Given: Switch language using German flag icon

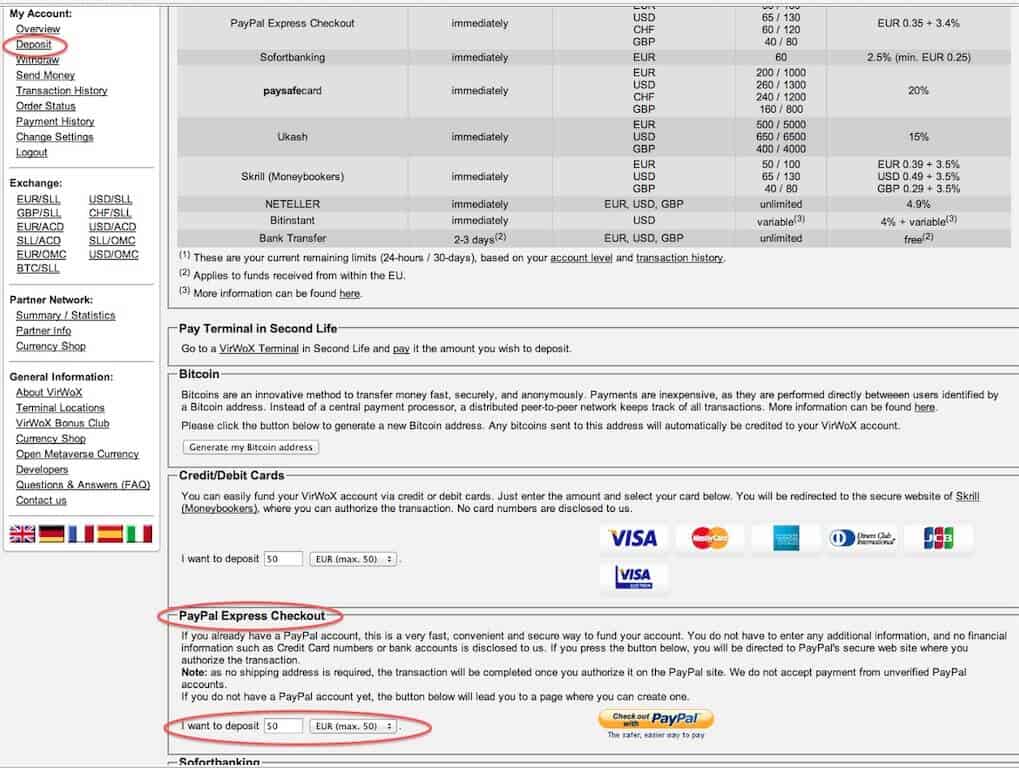Looking at the screenshot, I should click(51, 534).
